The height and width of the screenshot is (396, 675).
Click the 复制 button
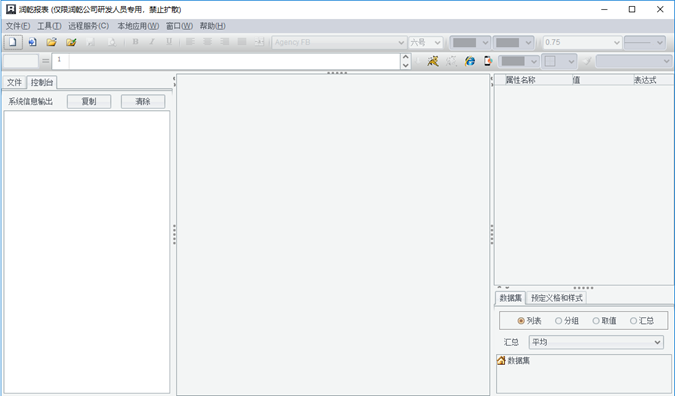(x=89, y=102)
